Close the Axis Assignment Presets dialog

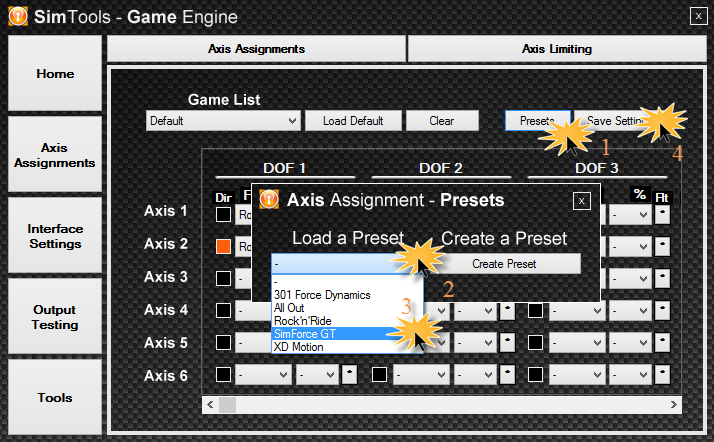581,200
